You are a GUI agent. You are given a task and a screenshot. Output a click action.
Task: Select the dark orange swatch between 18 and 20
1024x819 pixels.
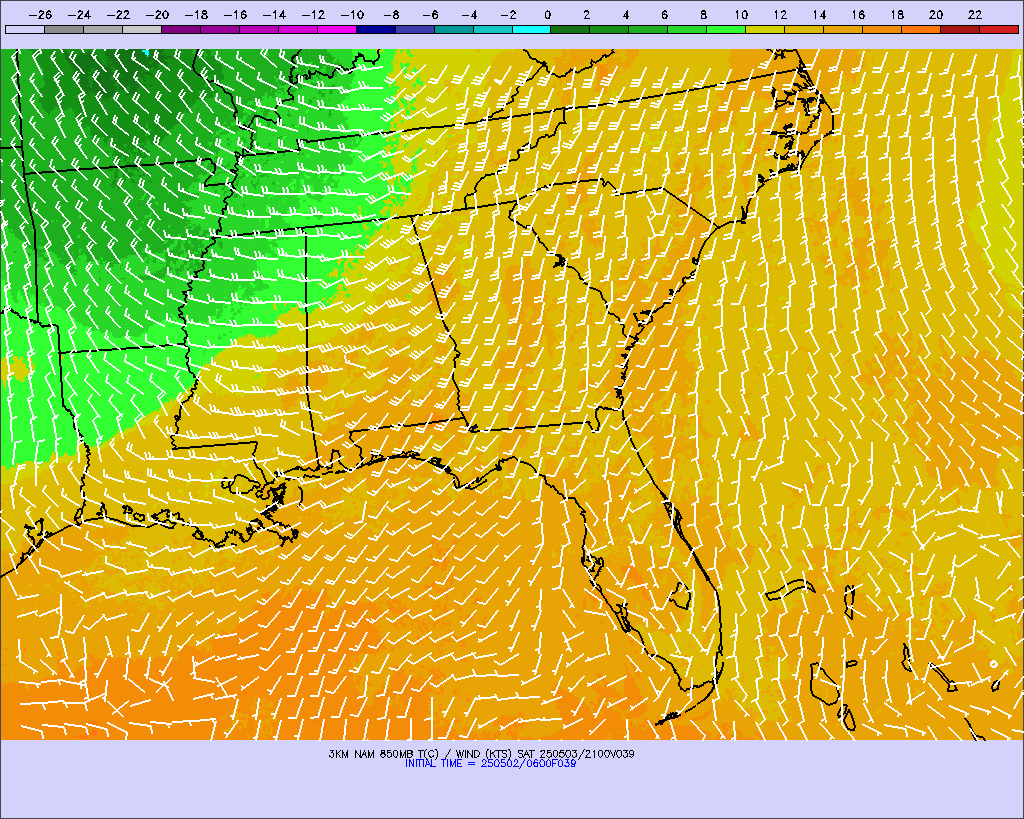click(921, 29)
